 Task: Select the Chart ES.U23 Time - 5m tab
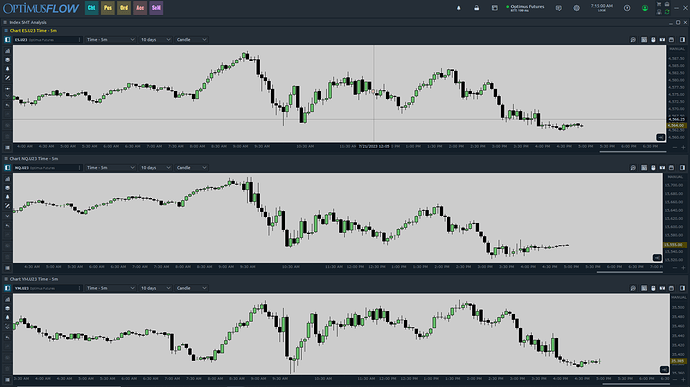(x=33, y=30)
